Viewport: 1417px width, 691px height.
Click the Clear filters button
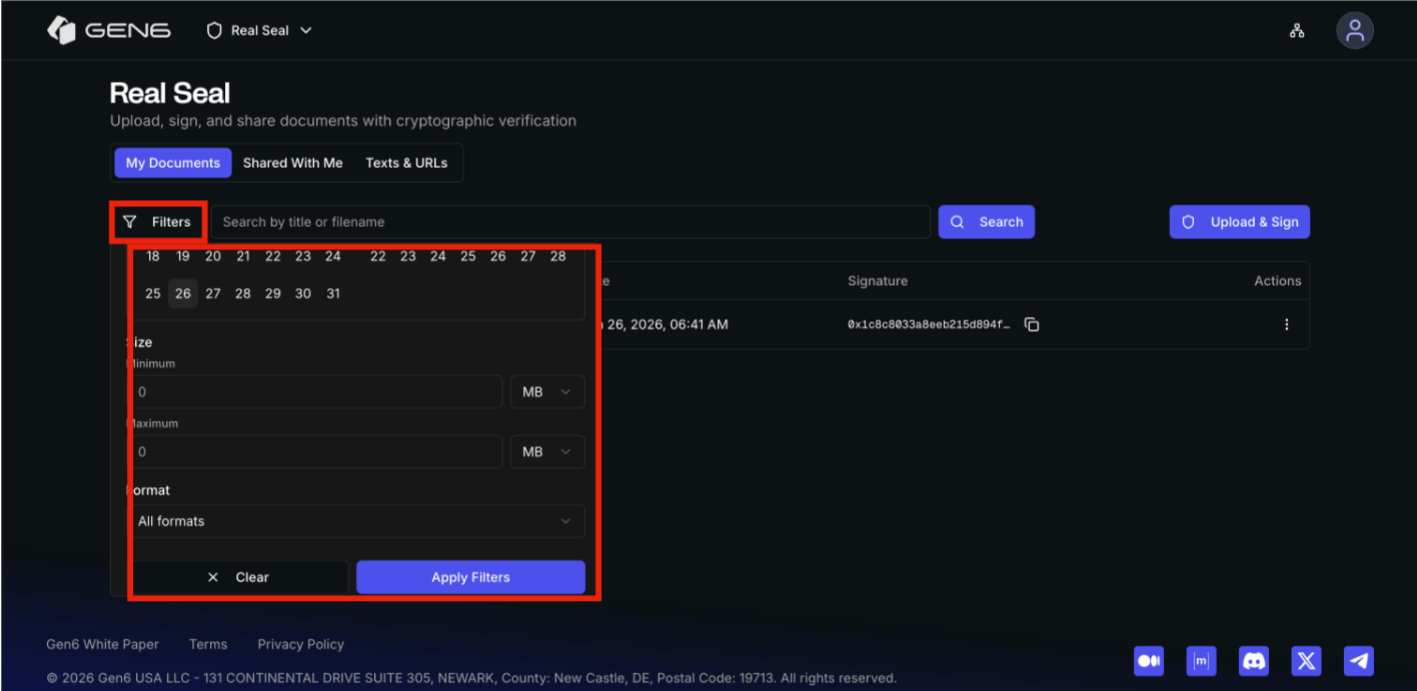point(239,577)
